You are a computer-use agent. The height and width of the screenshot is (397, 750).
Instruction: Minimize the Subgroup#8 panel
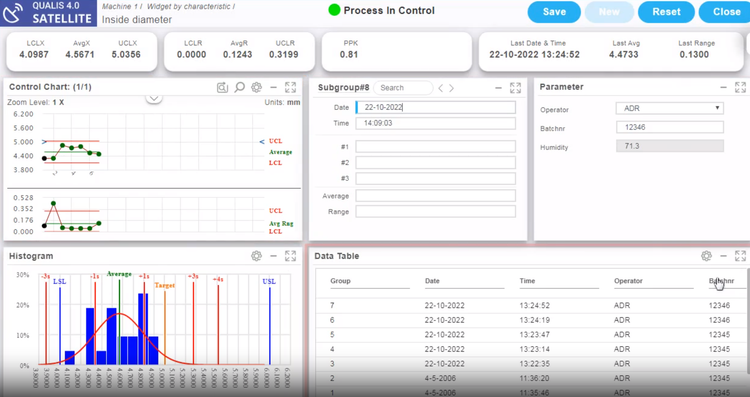pos(498,88)
